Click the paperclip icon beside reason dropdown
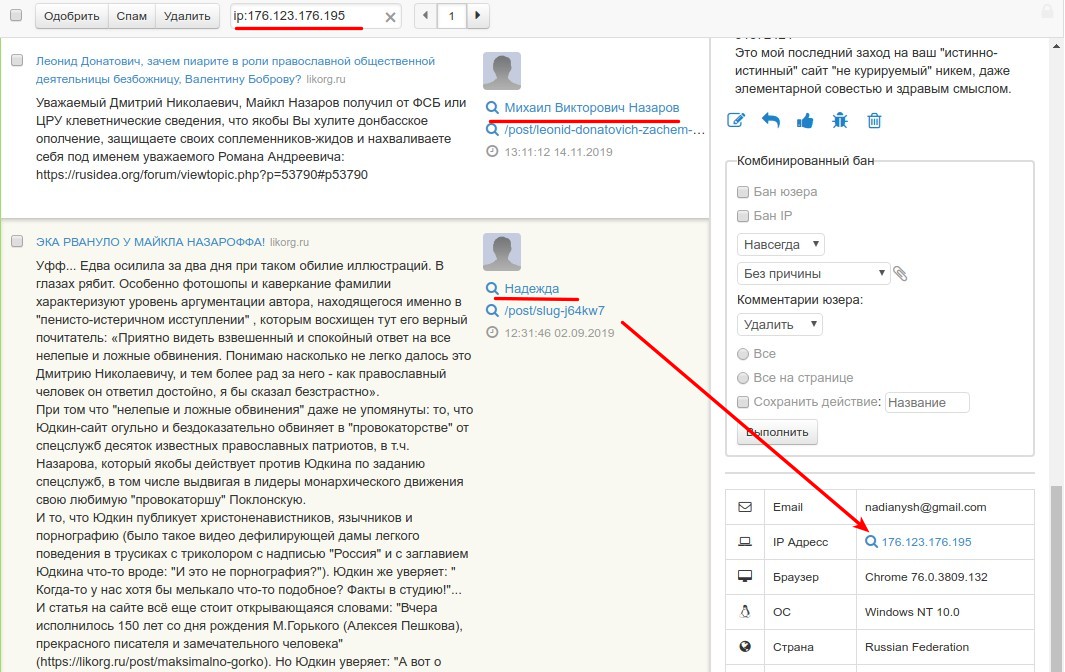Viewport: 1065px width, 672px height. click(x=900, y=274)
